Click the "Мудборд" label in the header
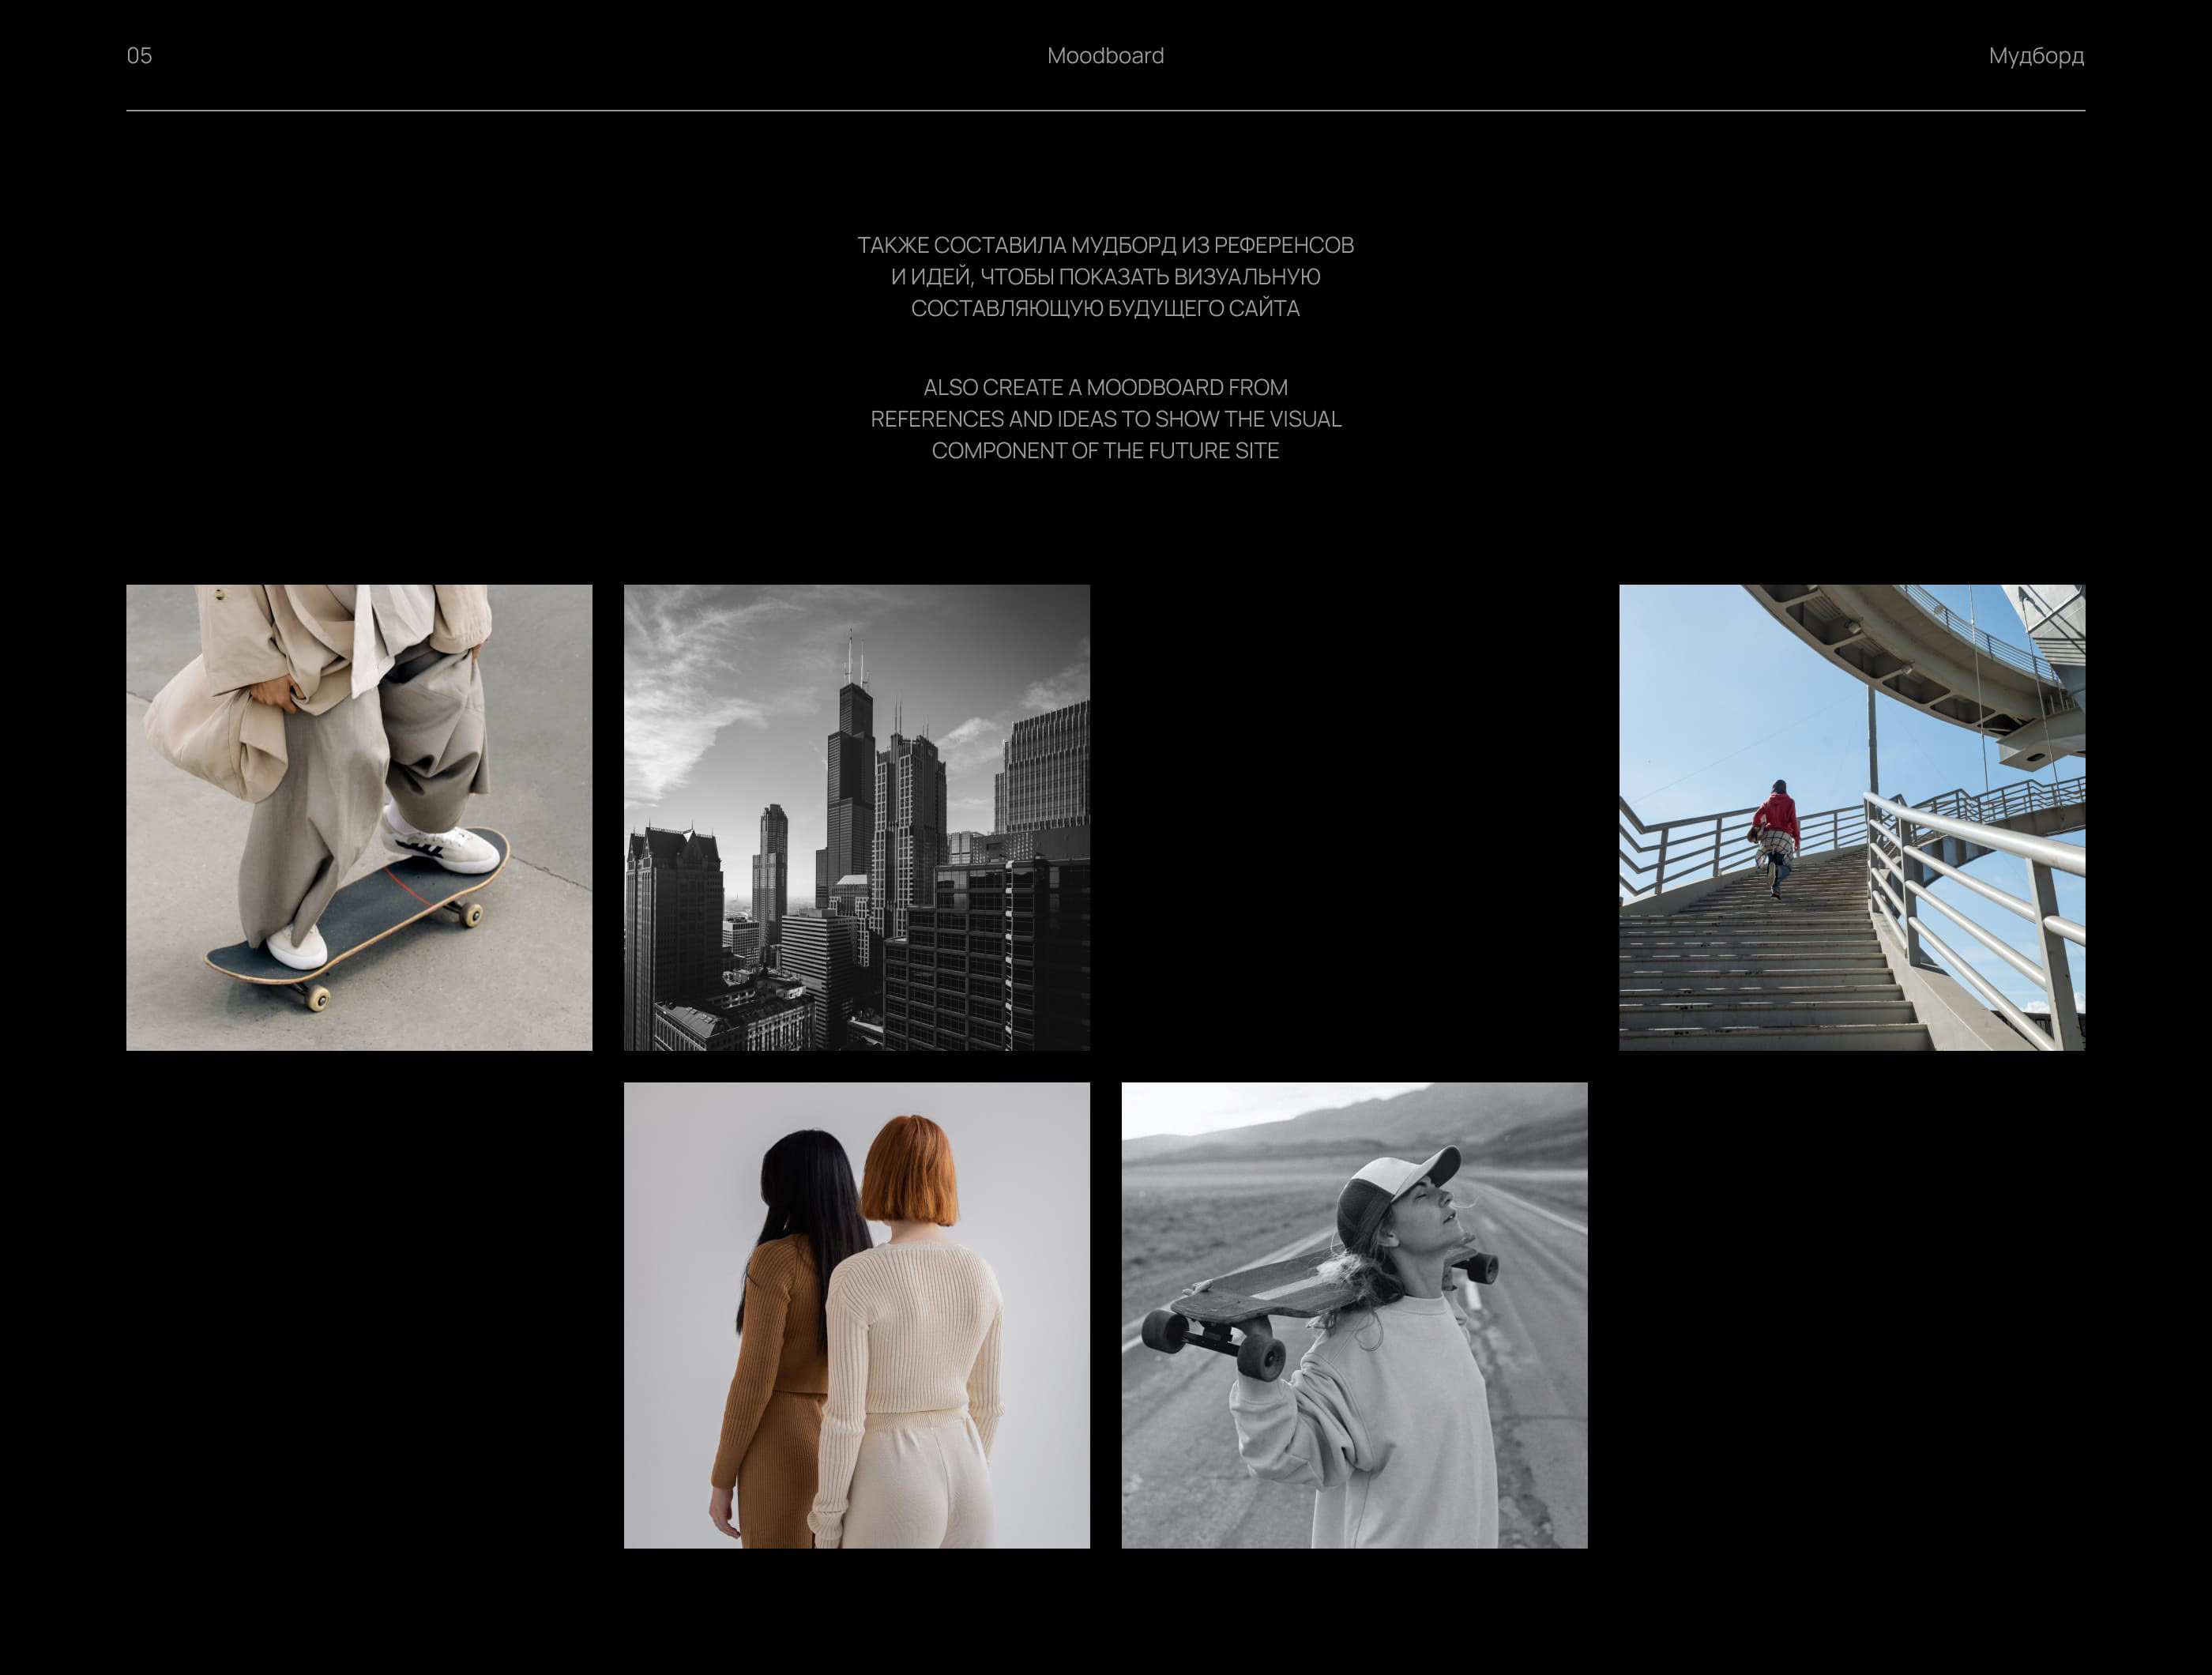Image resolution: width=2212 pixels, height=1675 pixels. (2035, 56)
